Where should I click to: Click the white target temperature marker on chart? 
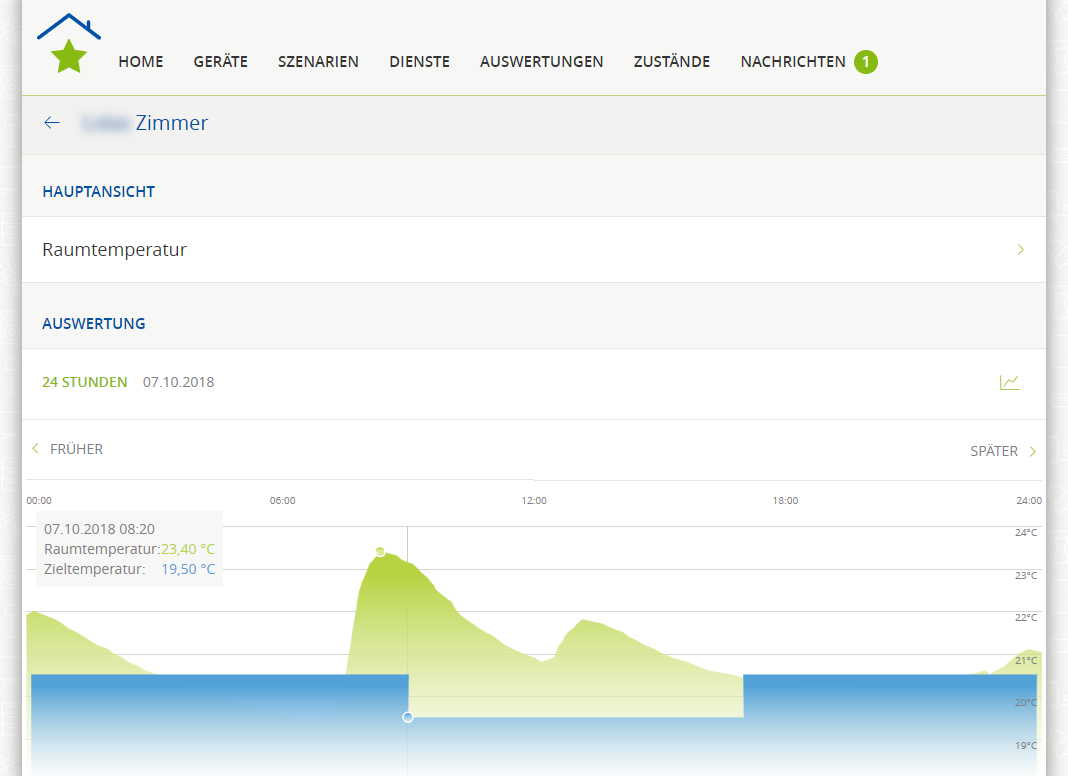coord(408,717)
